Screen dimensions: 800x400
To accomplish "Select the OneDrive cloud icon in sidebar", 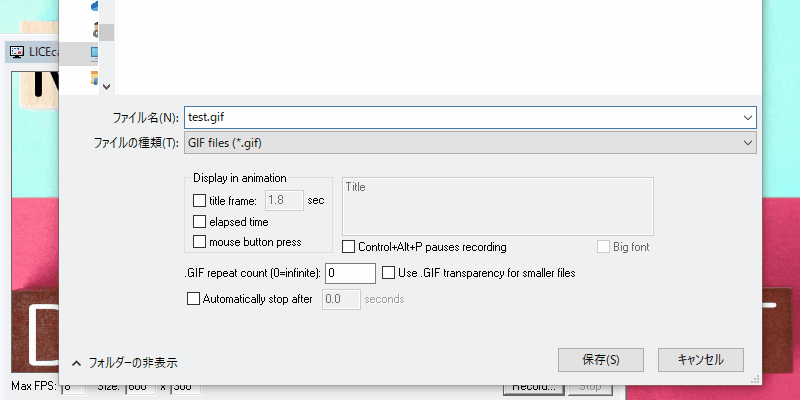I will (95, 6).
